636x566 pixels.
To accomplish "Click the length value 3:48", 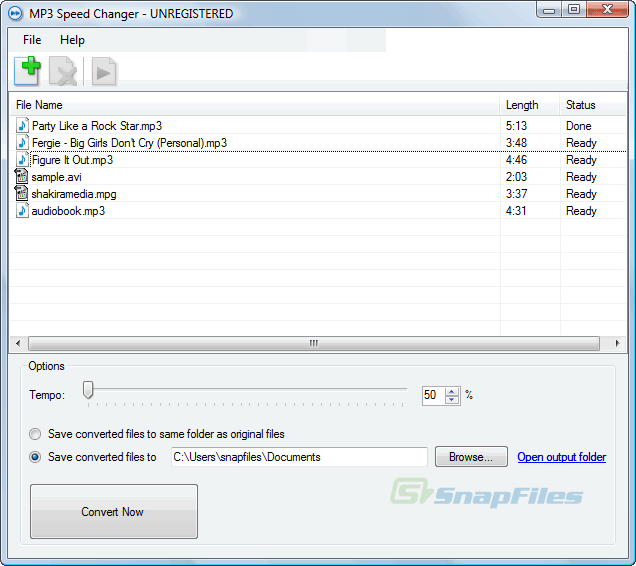I will tap(516, 143).
